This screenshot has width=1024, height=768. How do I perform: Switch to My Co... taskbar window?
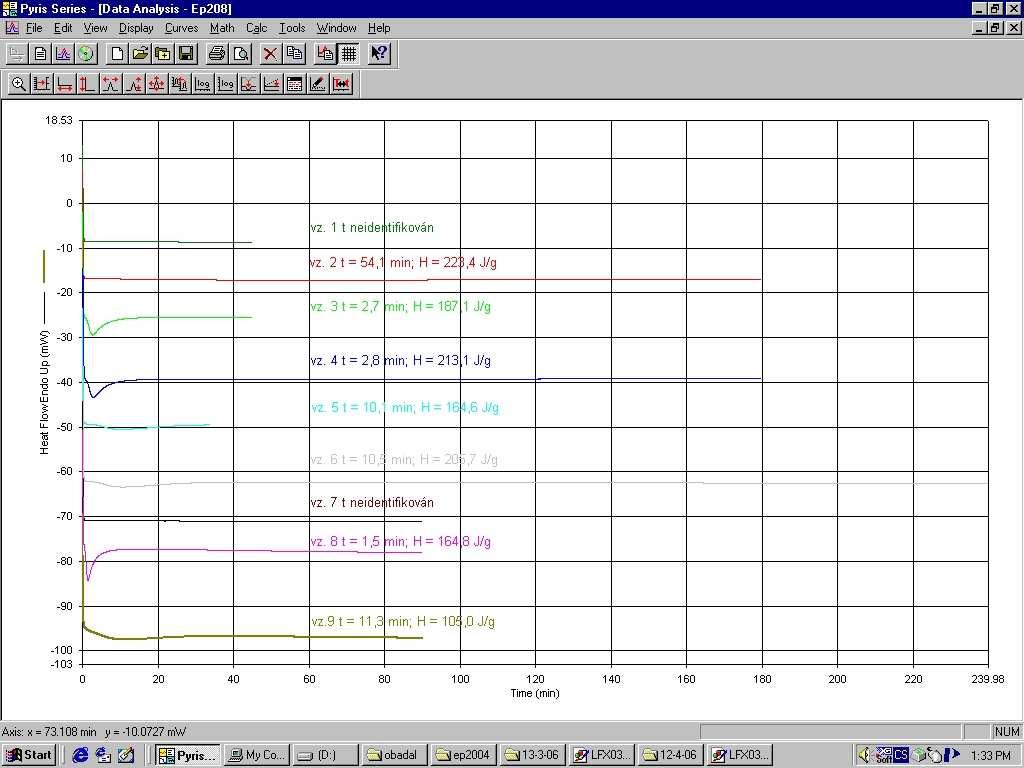[257, 755]
